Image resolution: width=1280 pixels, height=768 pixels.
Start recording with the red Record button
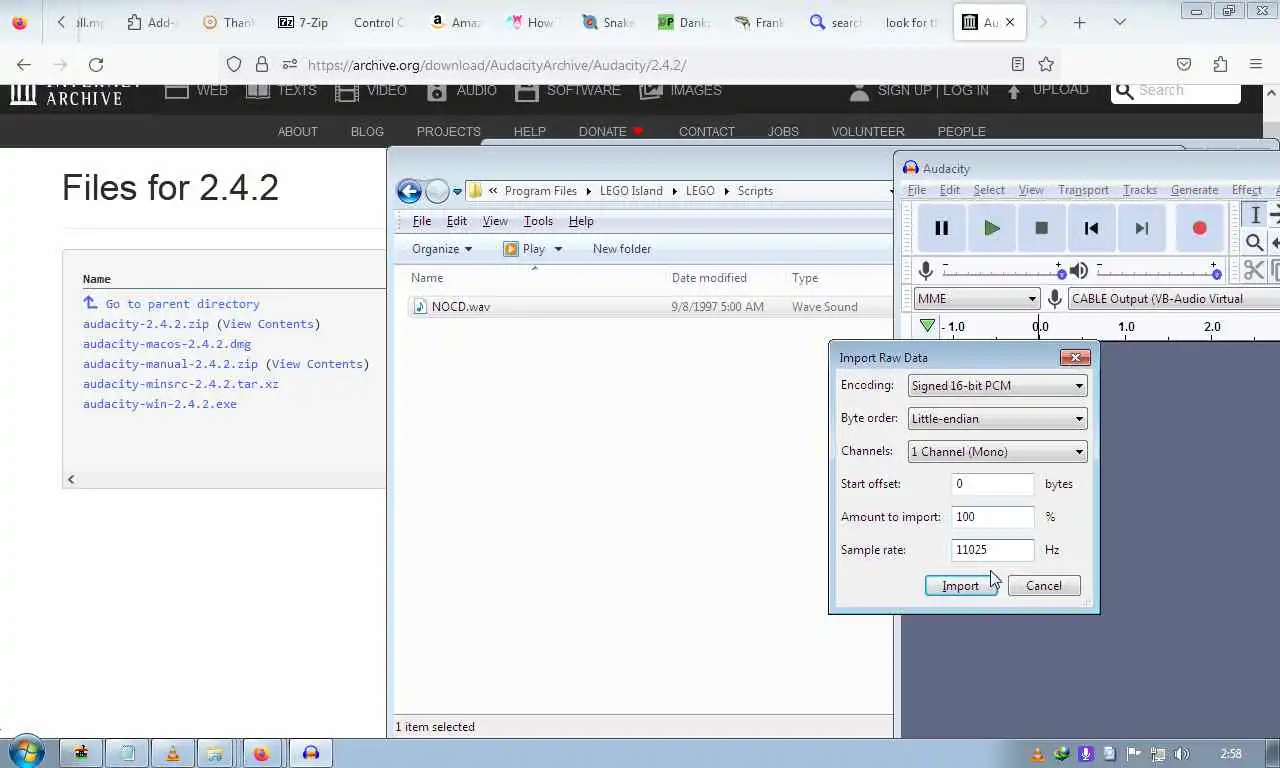click(x=1199, y=228)
